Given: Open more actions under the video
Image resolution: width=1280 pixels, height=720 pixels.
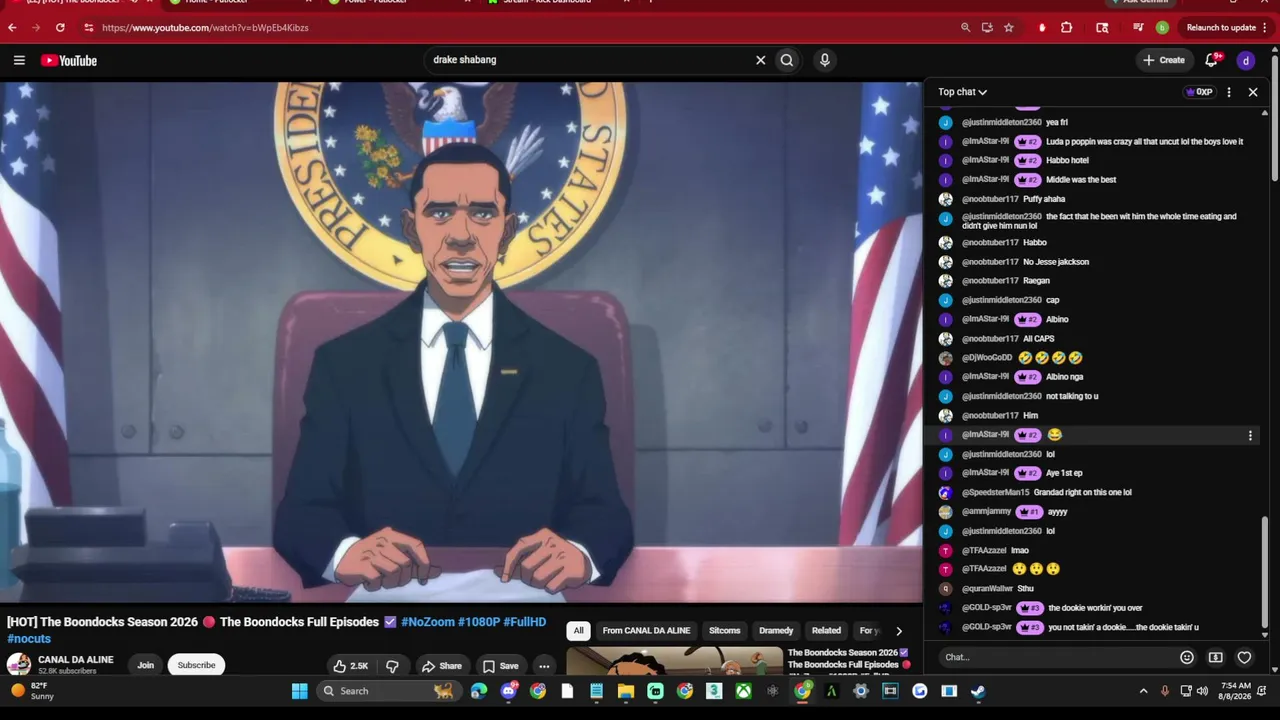Looking at the screenshot, I should click(x=544, y=666).
